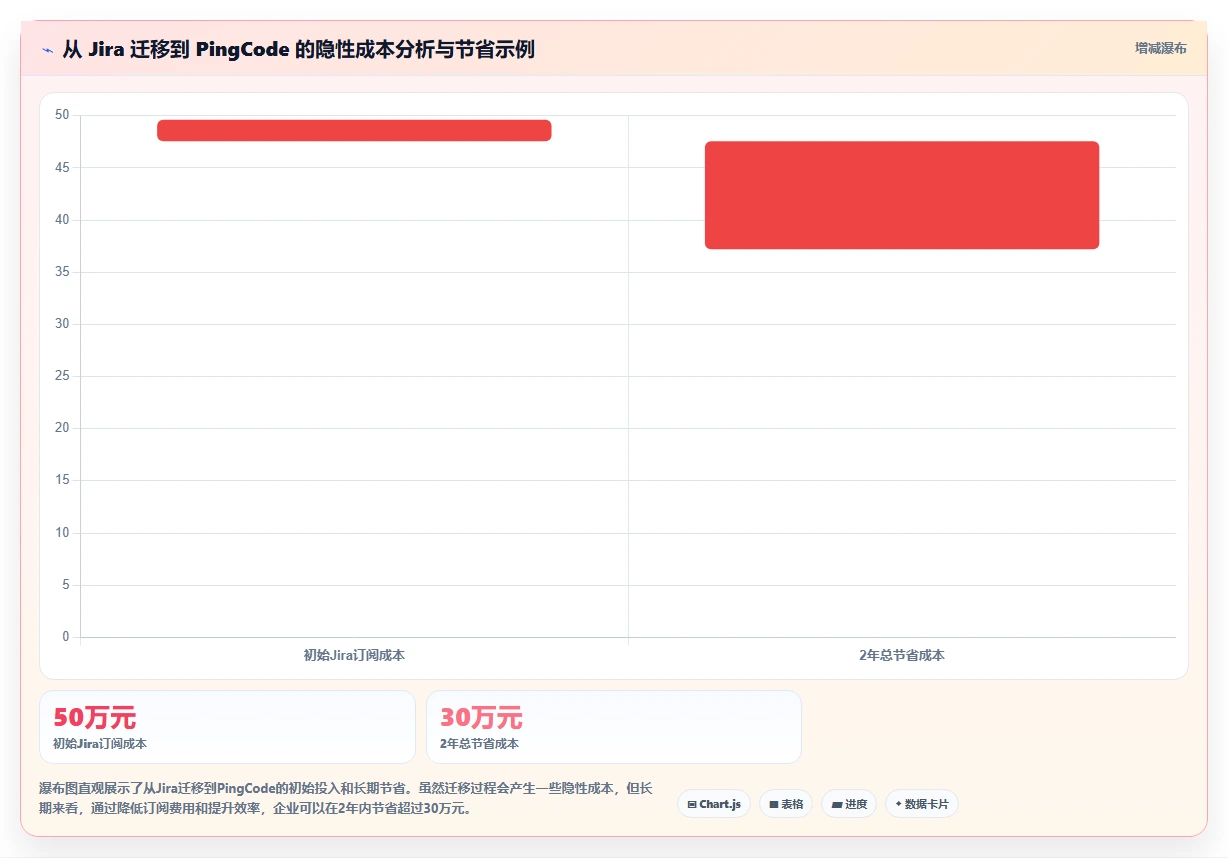This screenshot has height=858, width=1228.
Task: Click the y-axis value 20
Action: point(62,428)
